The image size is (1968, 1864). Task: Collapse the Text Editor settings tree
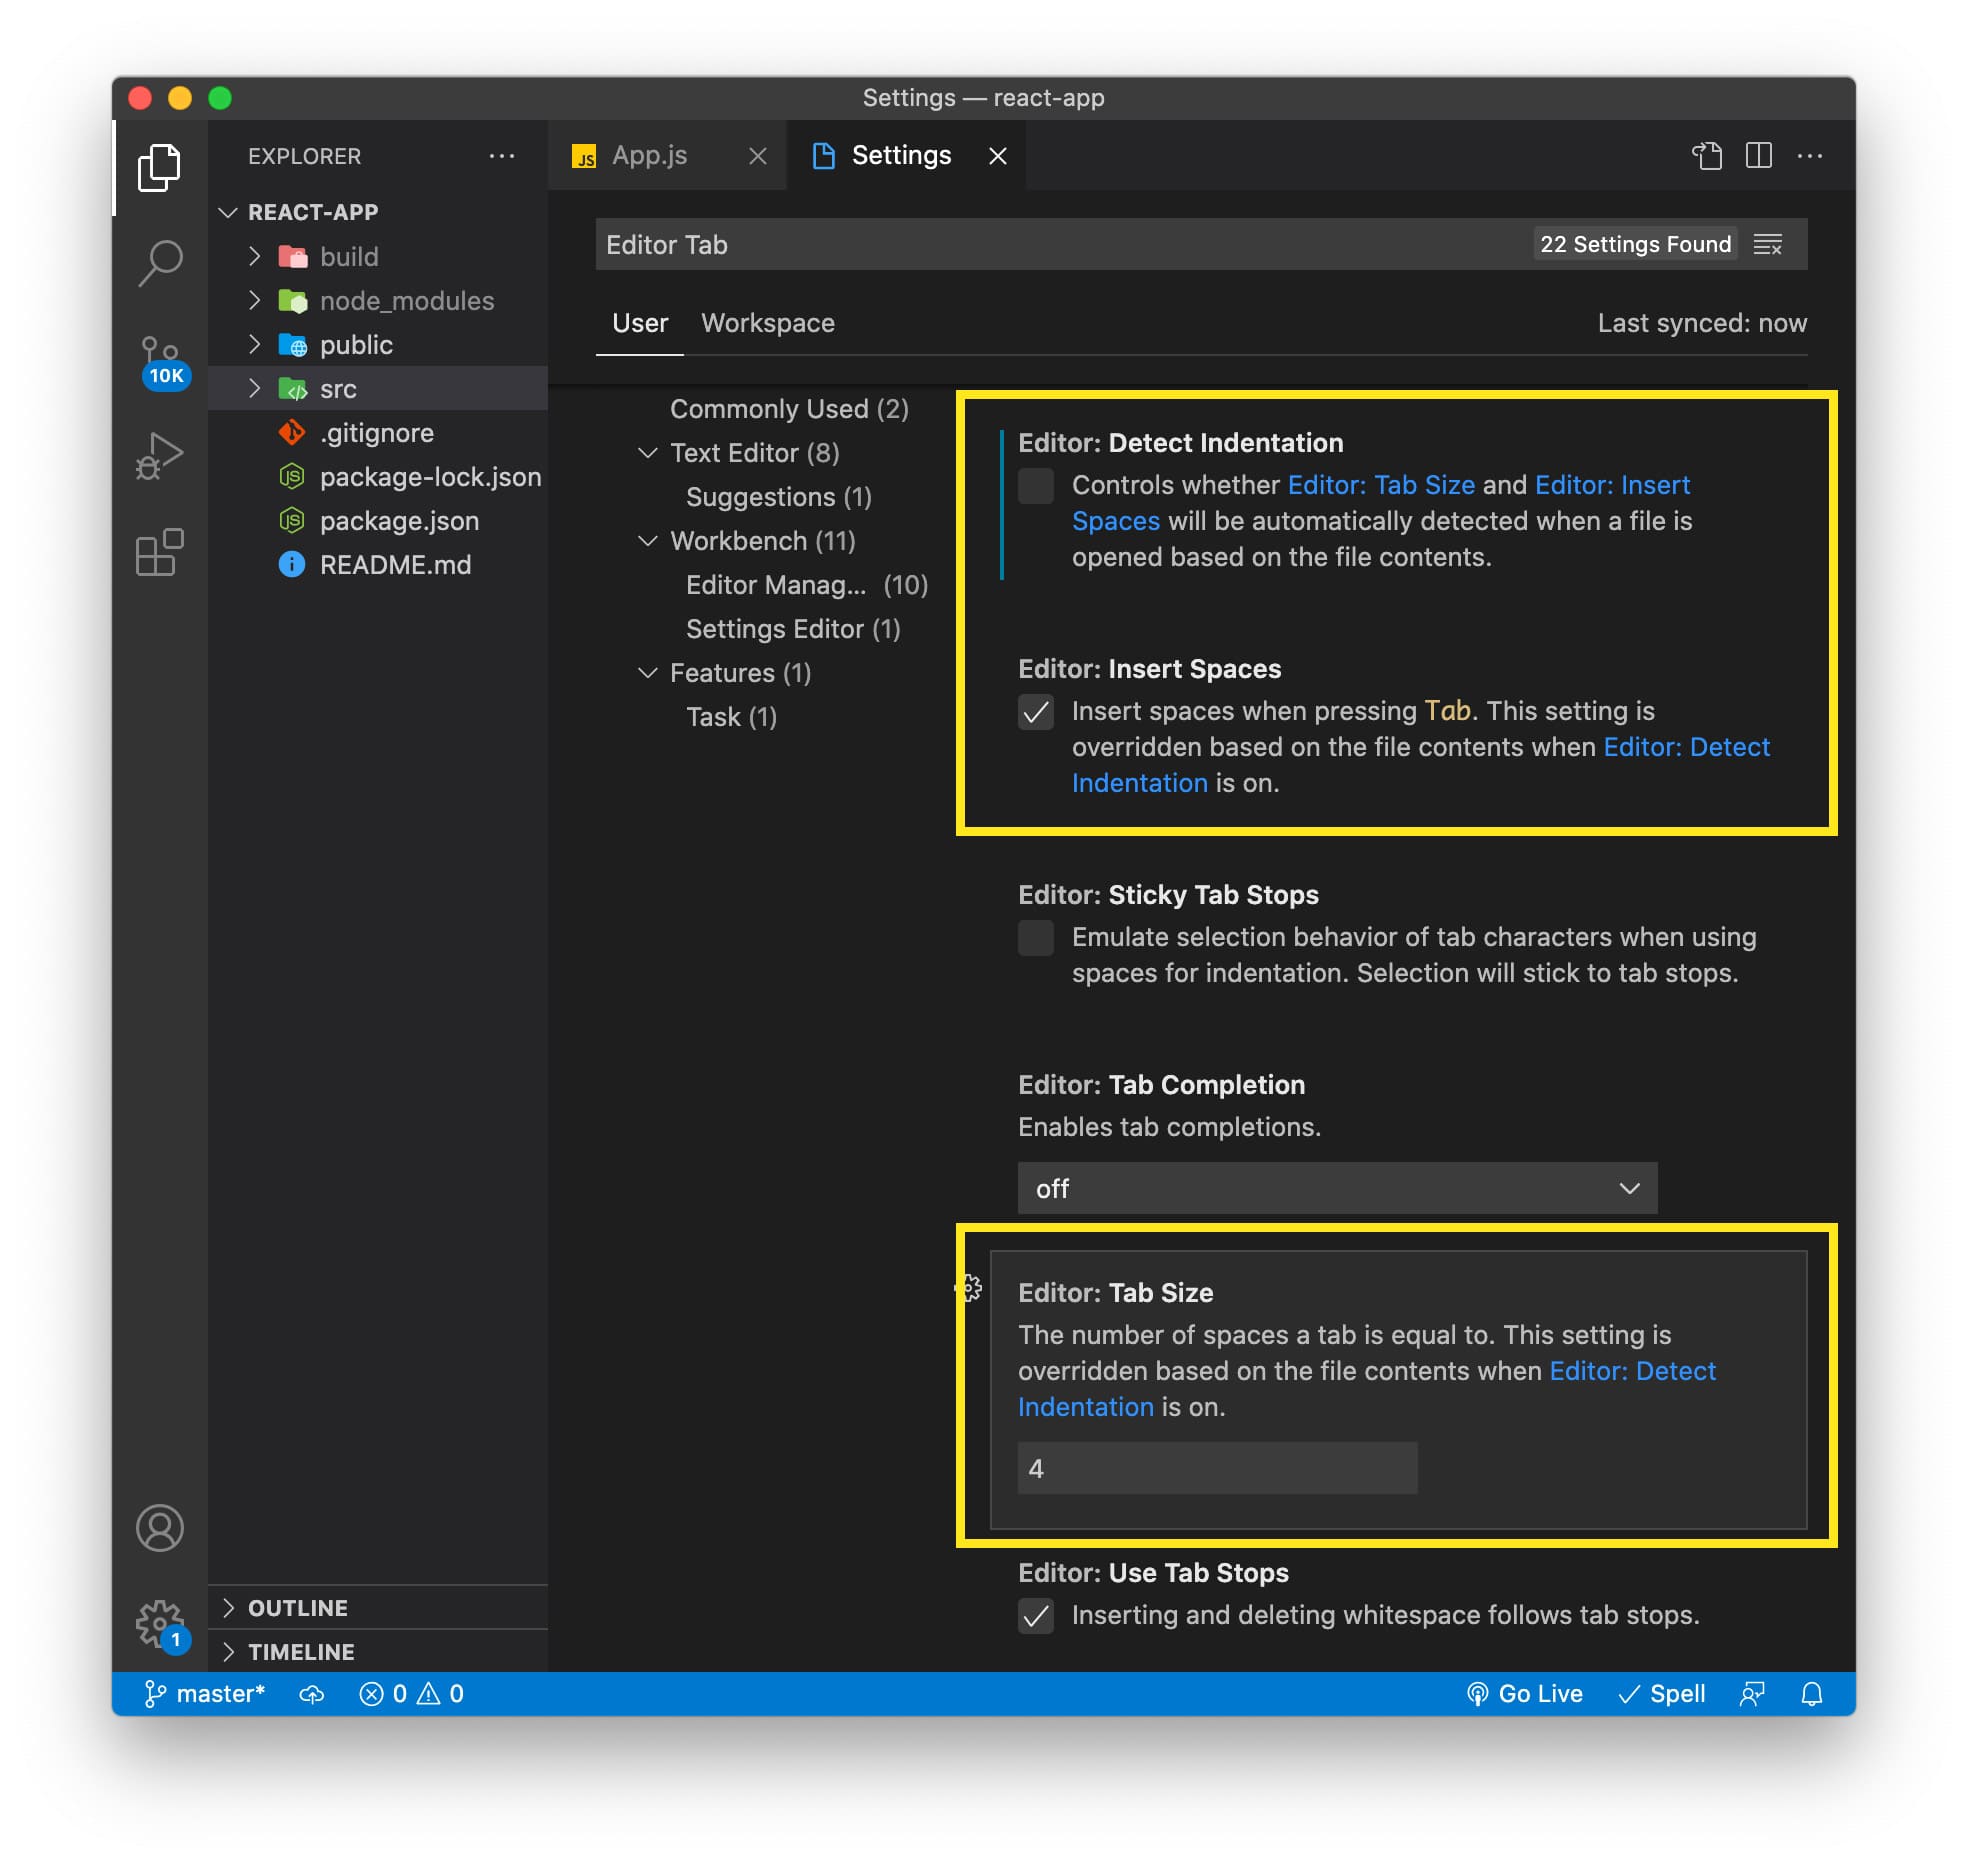(x=648, y=452)
